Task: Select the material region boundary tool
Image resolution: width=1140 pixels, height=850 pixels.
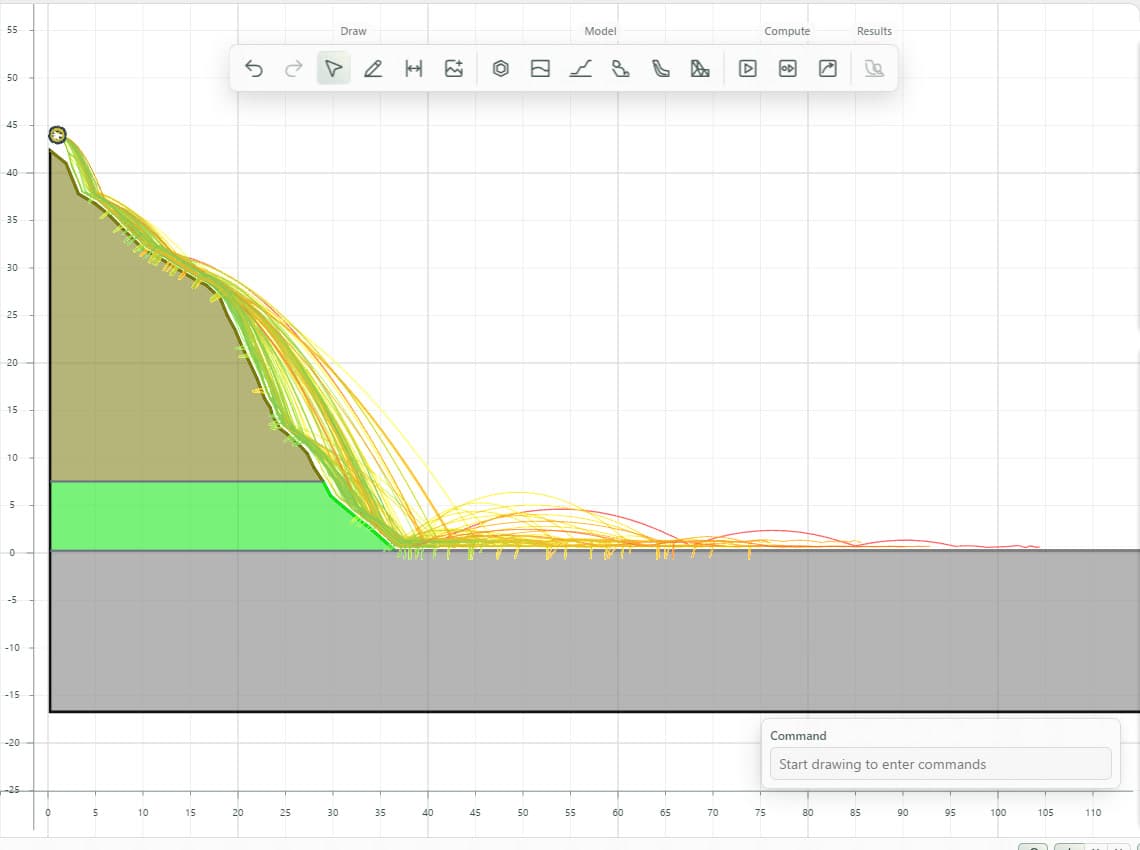Action: 540,68
